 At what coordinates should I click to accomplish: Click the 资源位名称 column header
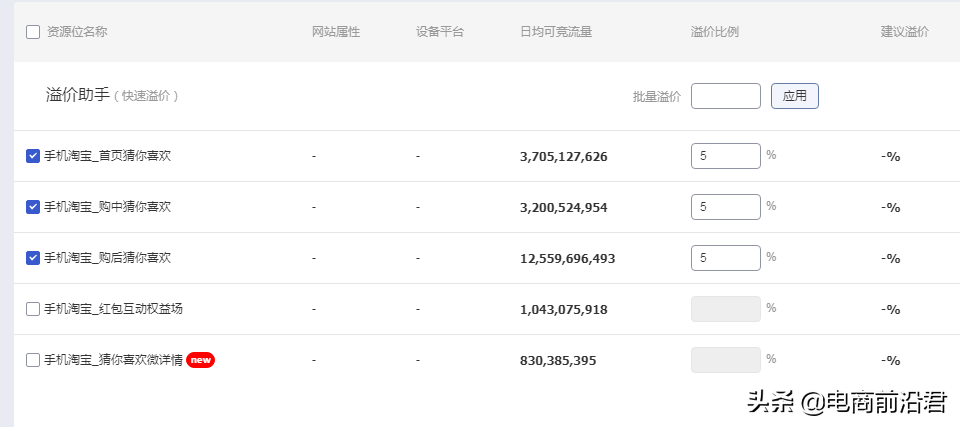(x=77, y=32)
